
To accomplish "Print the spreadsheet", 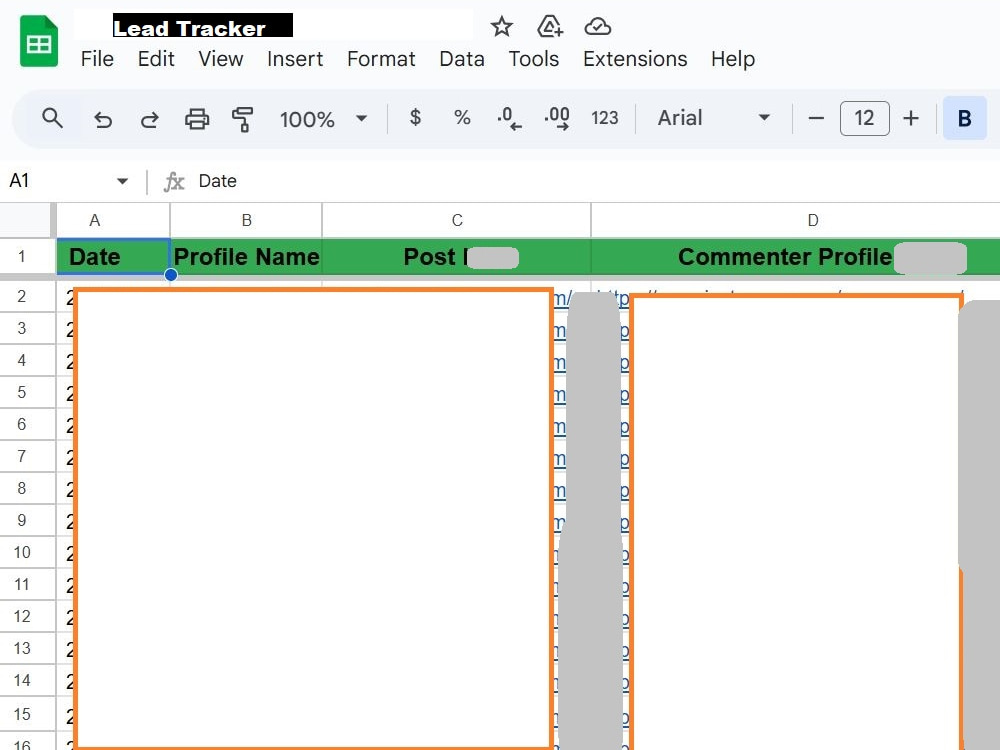I will [196, 119].
